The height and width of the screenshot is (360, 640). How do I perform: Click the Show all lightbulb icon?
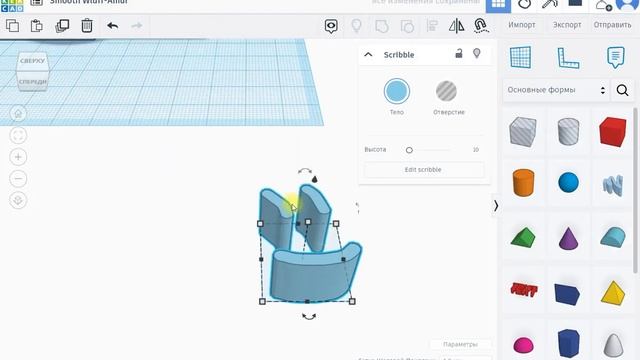tap(357, 26)
